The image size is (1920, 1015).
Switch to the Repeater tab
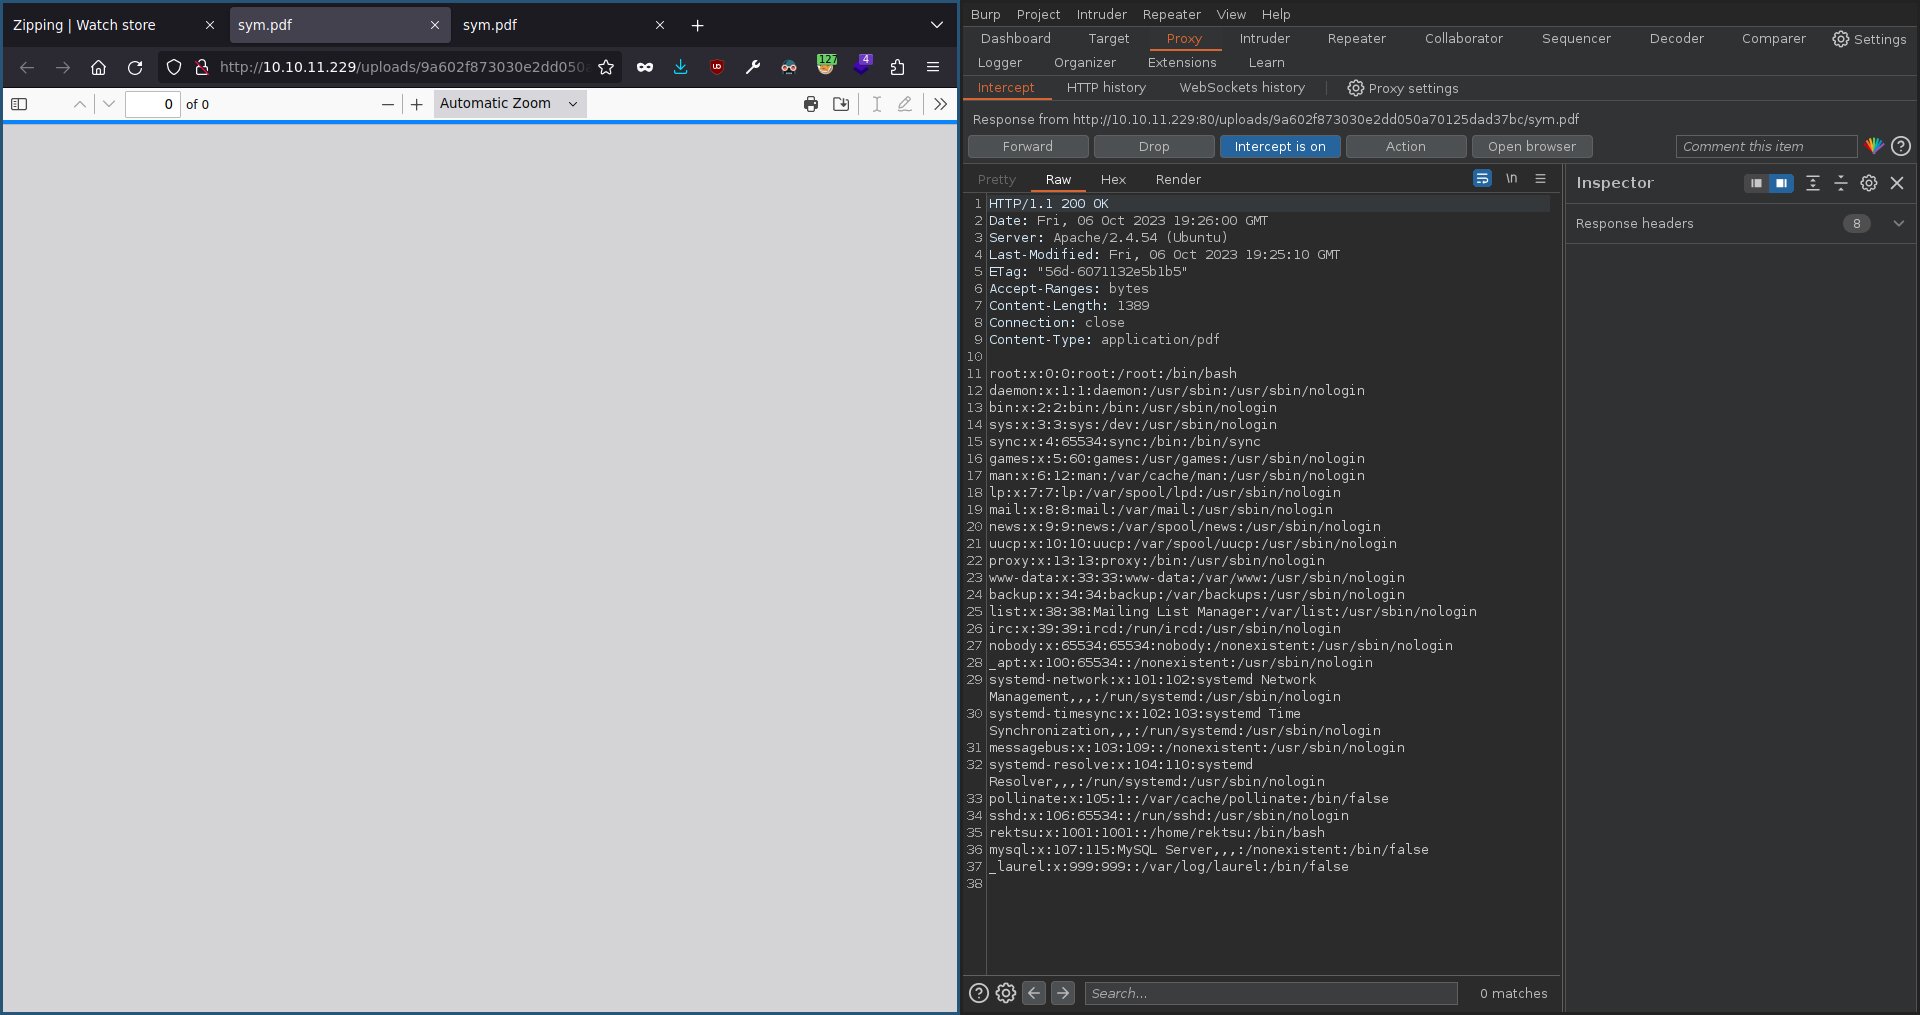click(x=1356, y=38)
